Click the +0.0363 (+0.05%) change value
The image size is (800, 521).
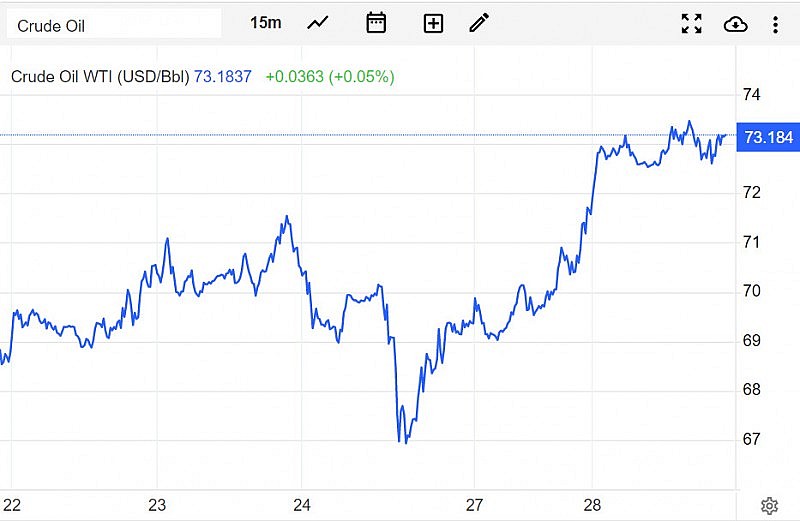click(329, 76)
